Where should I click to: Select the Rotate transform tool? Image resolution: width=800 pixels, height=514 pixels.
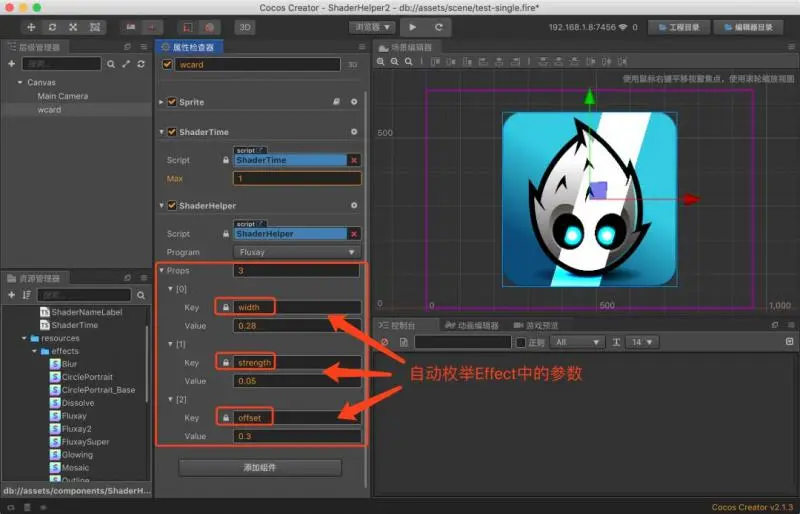(x=52, y=27)
